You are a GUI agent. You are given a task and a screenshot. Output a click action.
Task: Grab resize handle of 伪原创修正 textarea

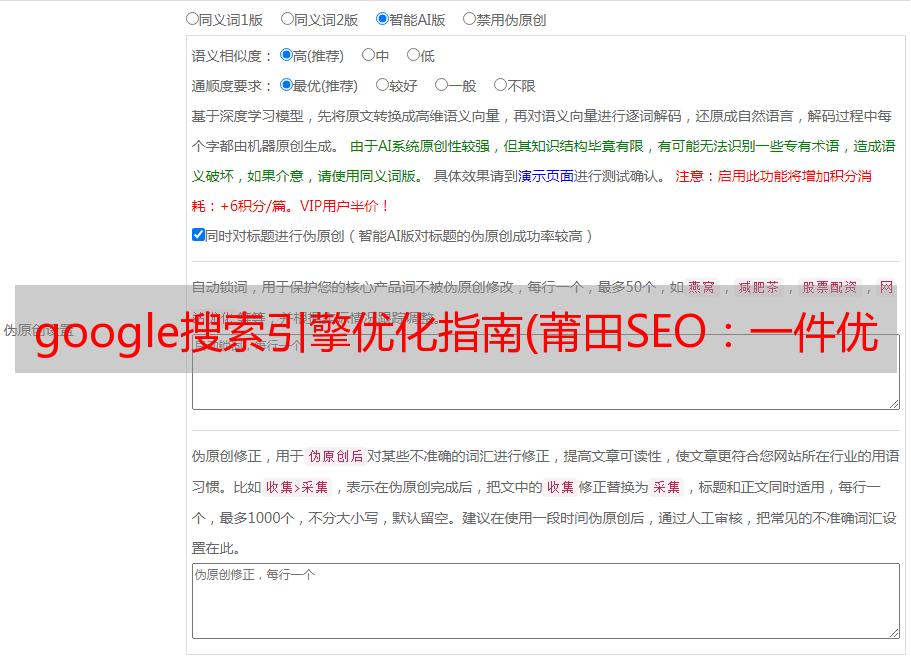894,634
